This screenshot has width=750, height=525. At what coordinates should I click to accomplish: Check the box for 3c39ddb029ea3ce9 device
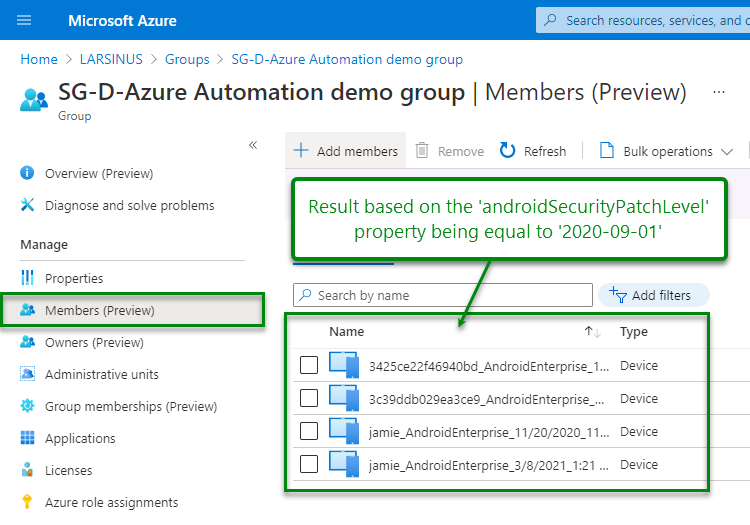click(309, 398)
